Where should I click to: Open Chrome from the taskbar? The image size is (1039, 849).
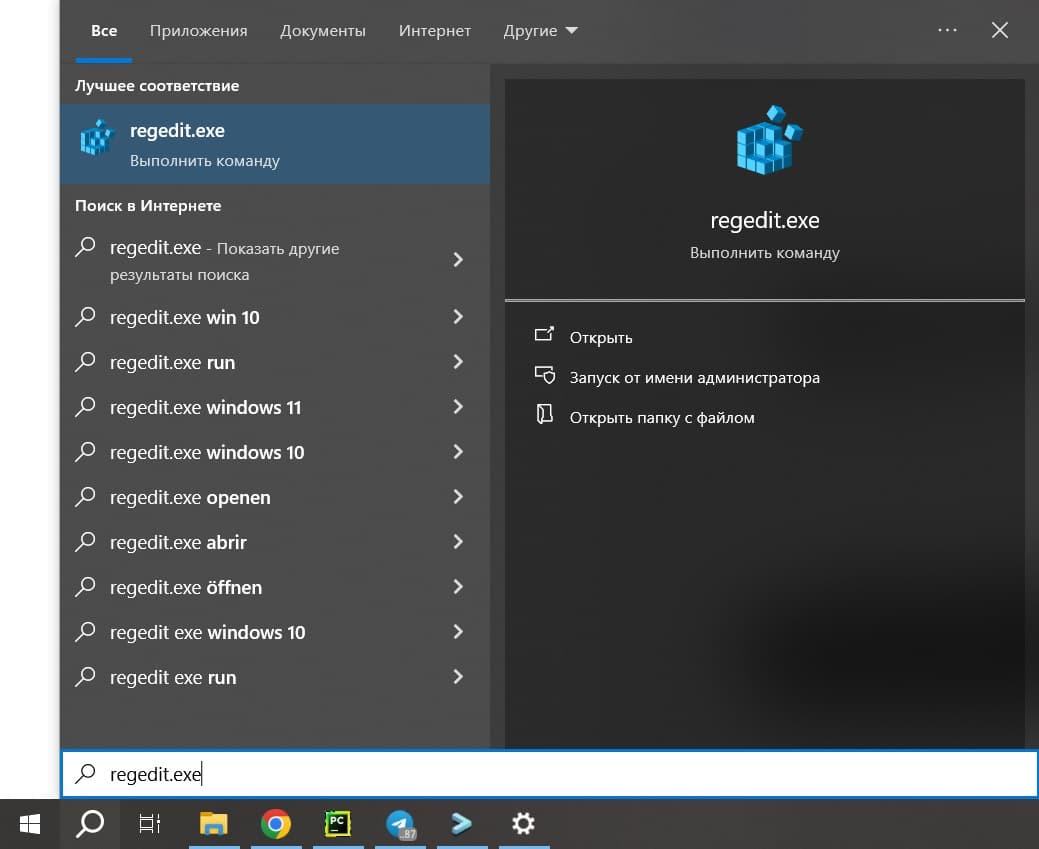[276, 823]
